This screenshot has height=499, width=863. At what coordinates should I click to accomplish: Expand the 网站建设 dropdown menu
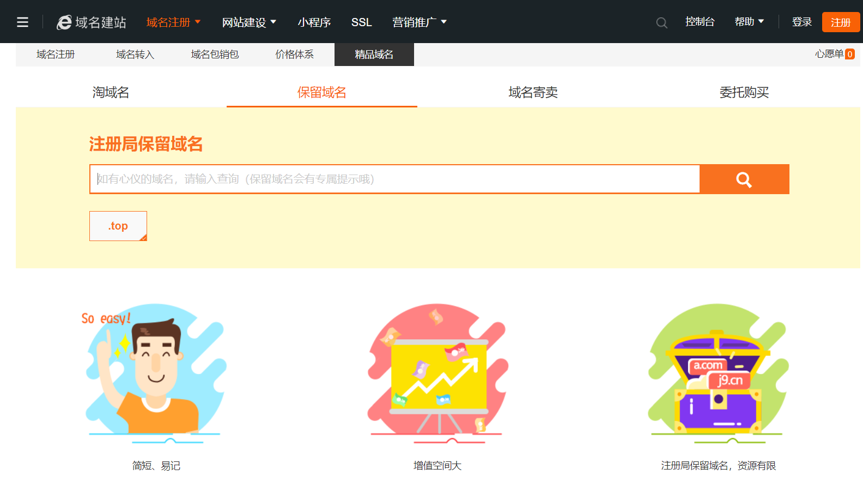tap(249, 22)
